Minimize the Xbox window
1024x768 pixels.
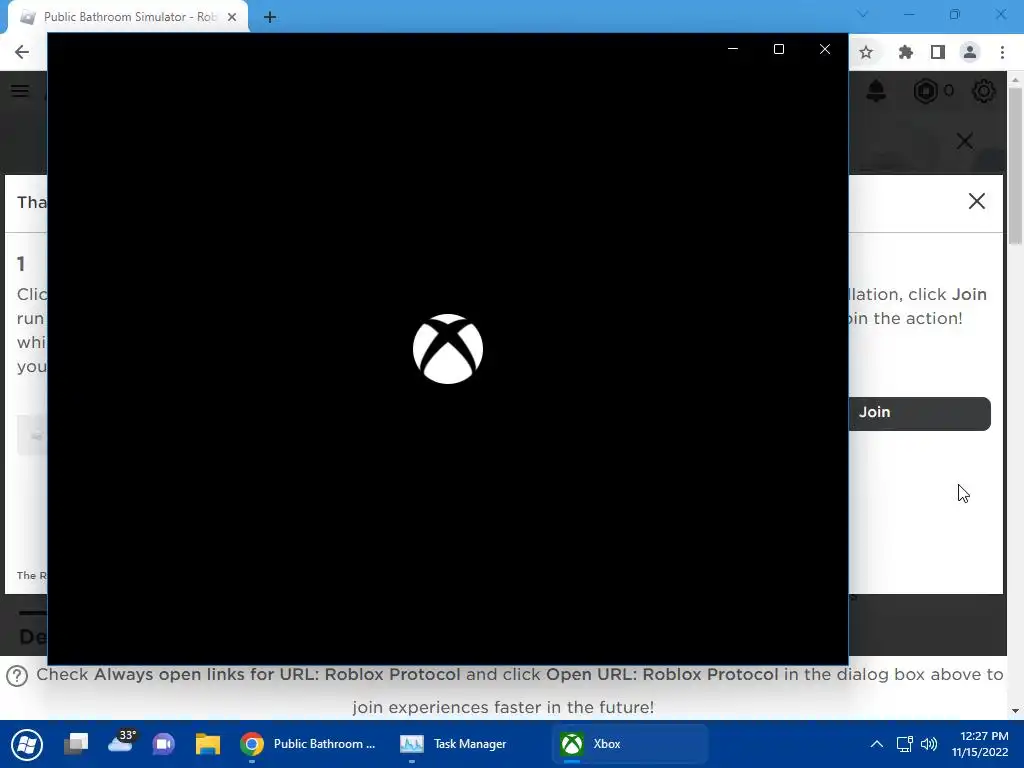(733, 49)
